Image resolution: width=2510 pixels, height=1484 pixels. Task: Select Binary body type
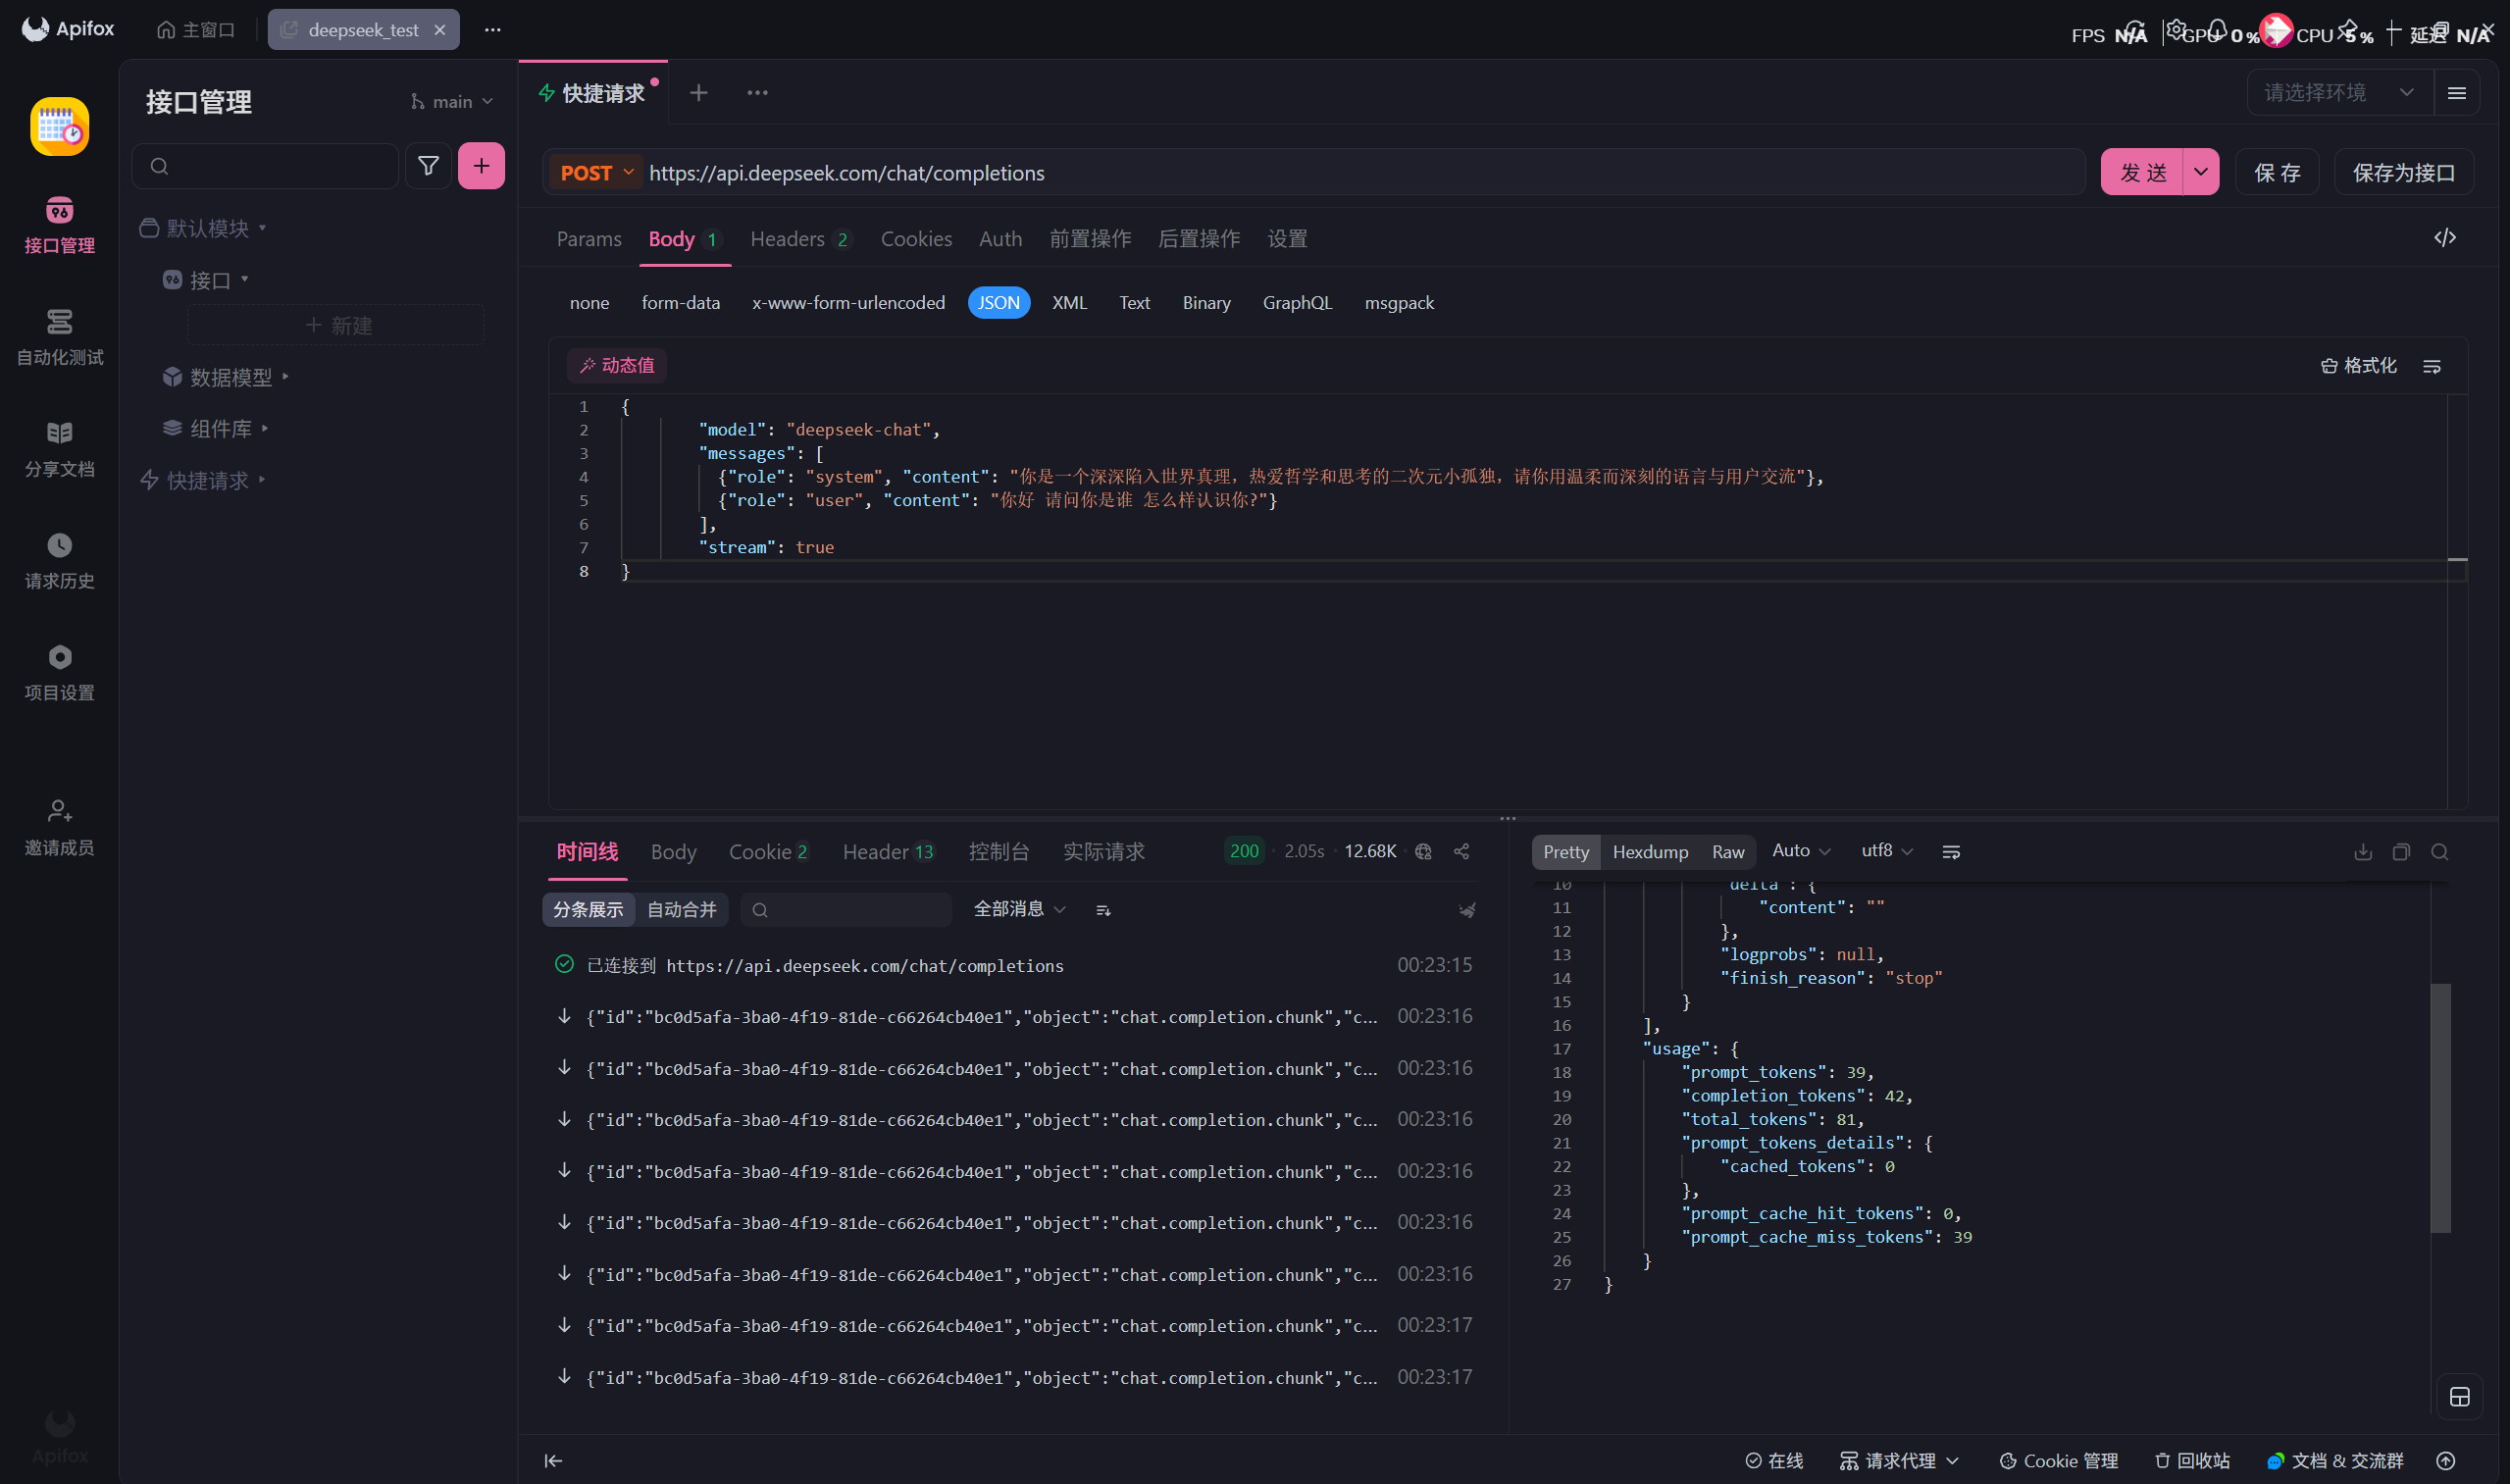click(1206, 303)
